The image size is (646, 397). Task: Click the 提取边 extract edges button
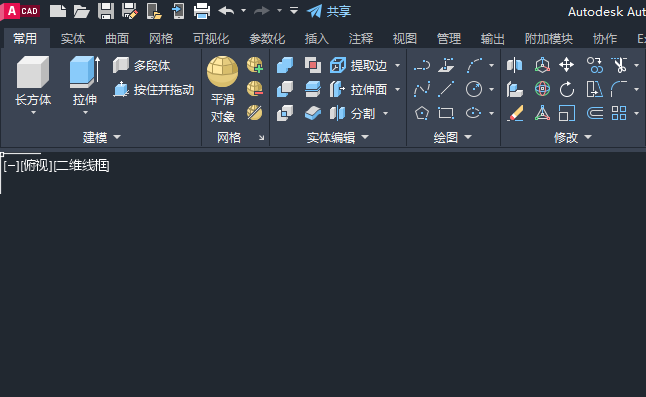pos(358,65)
